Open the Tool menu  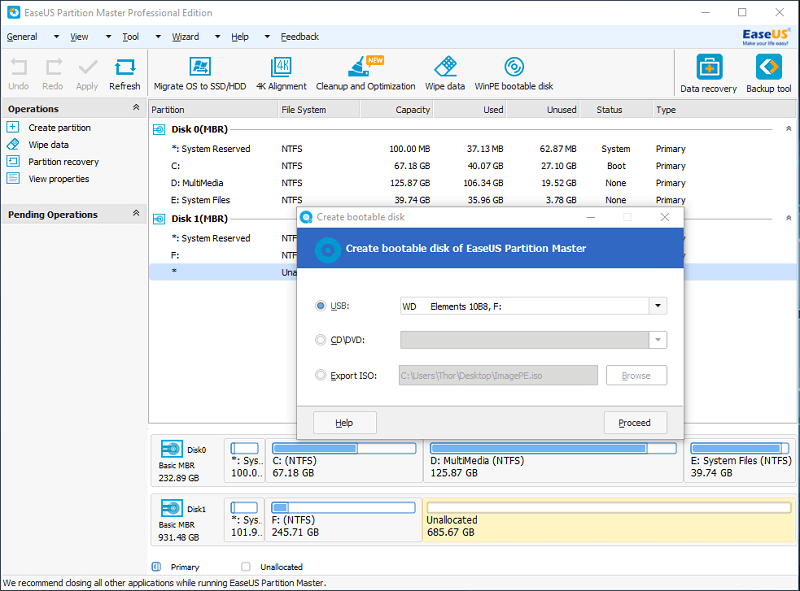131,37
